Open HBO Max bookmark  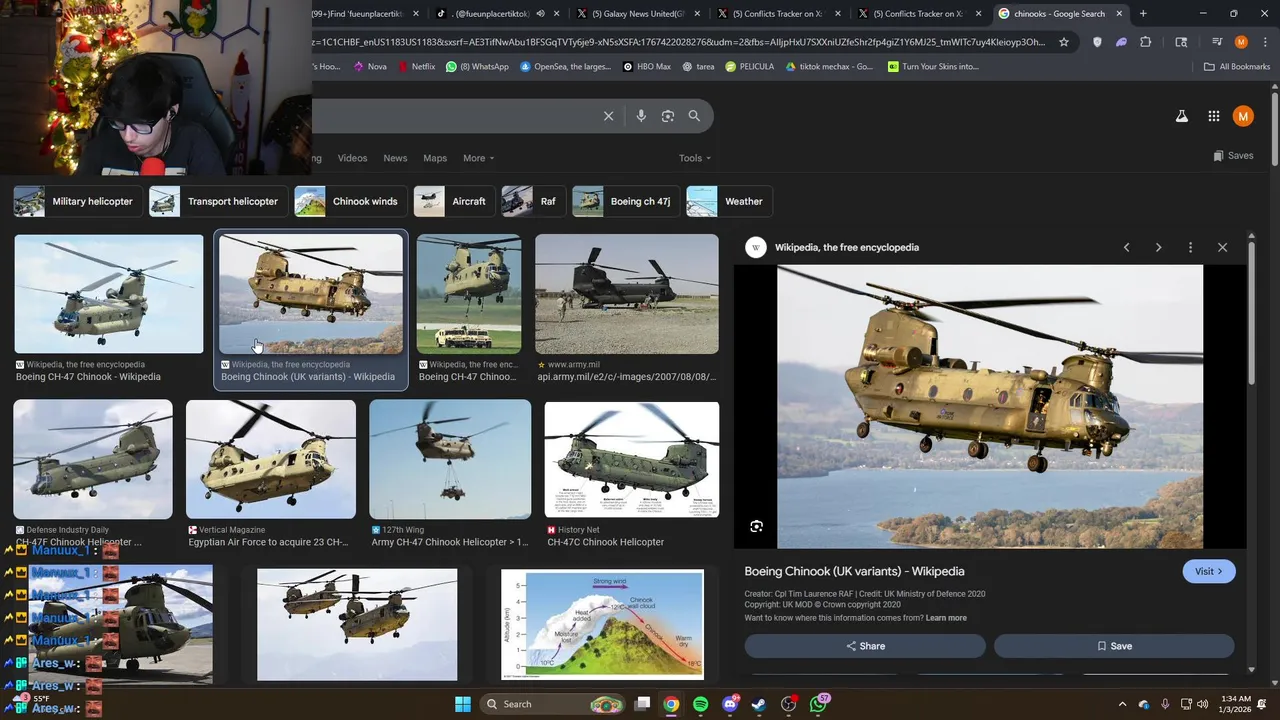point(646,67)
